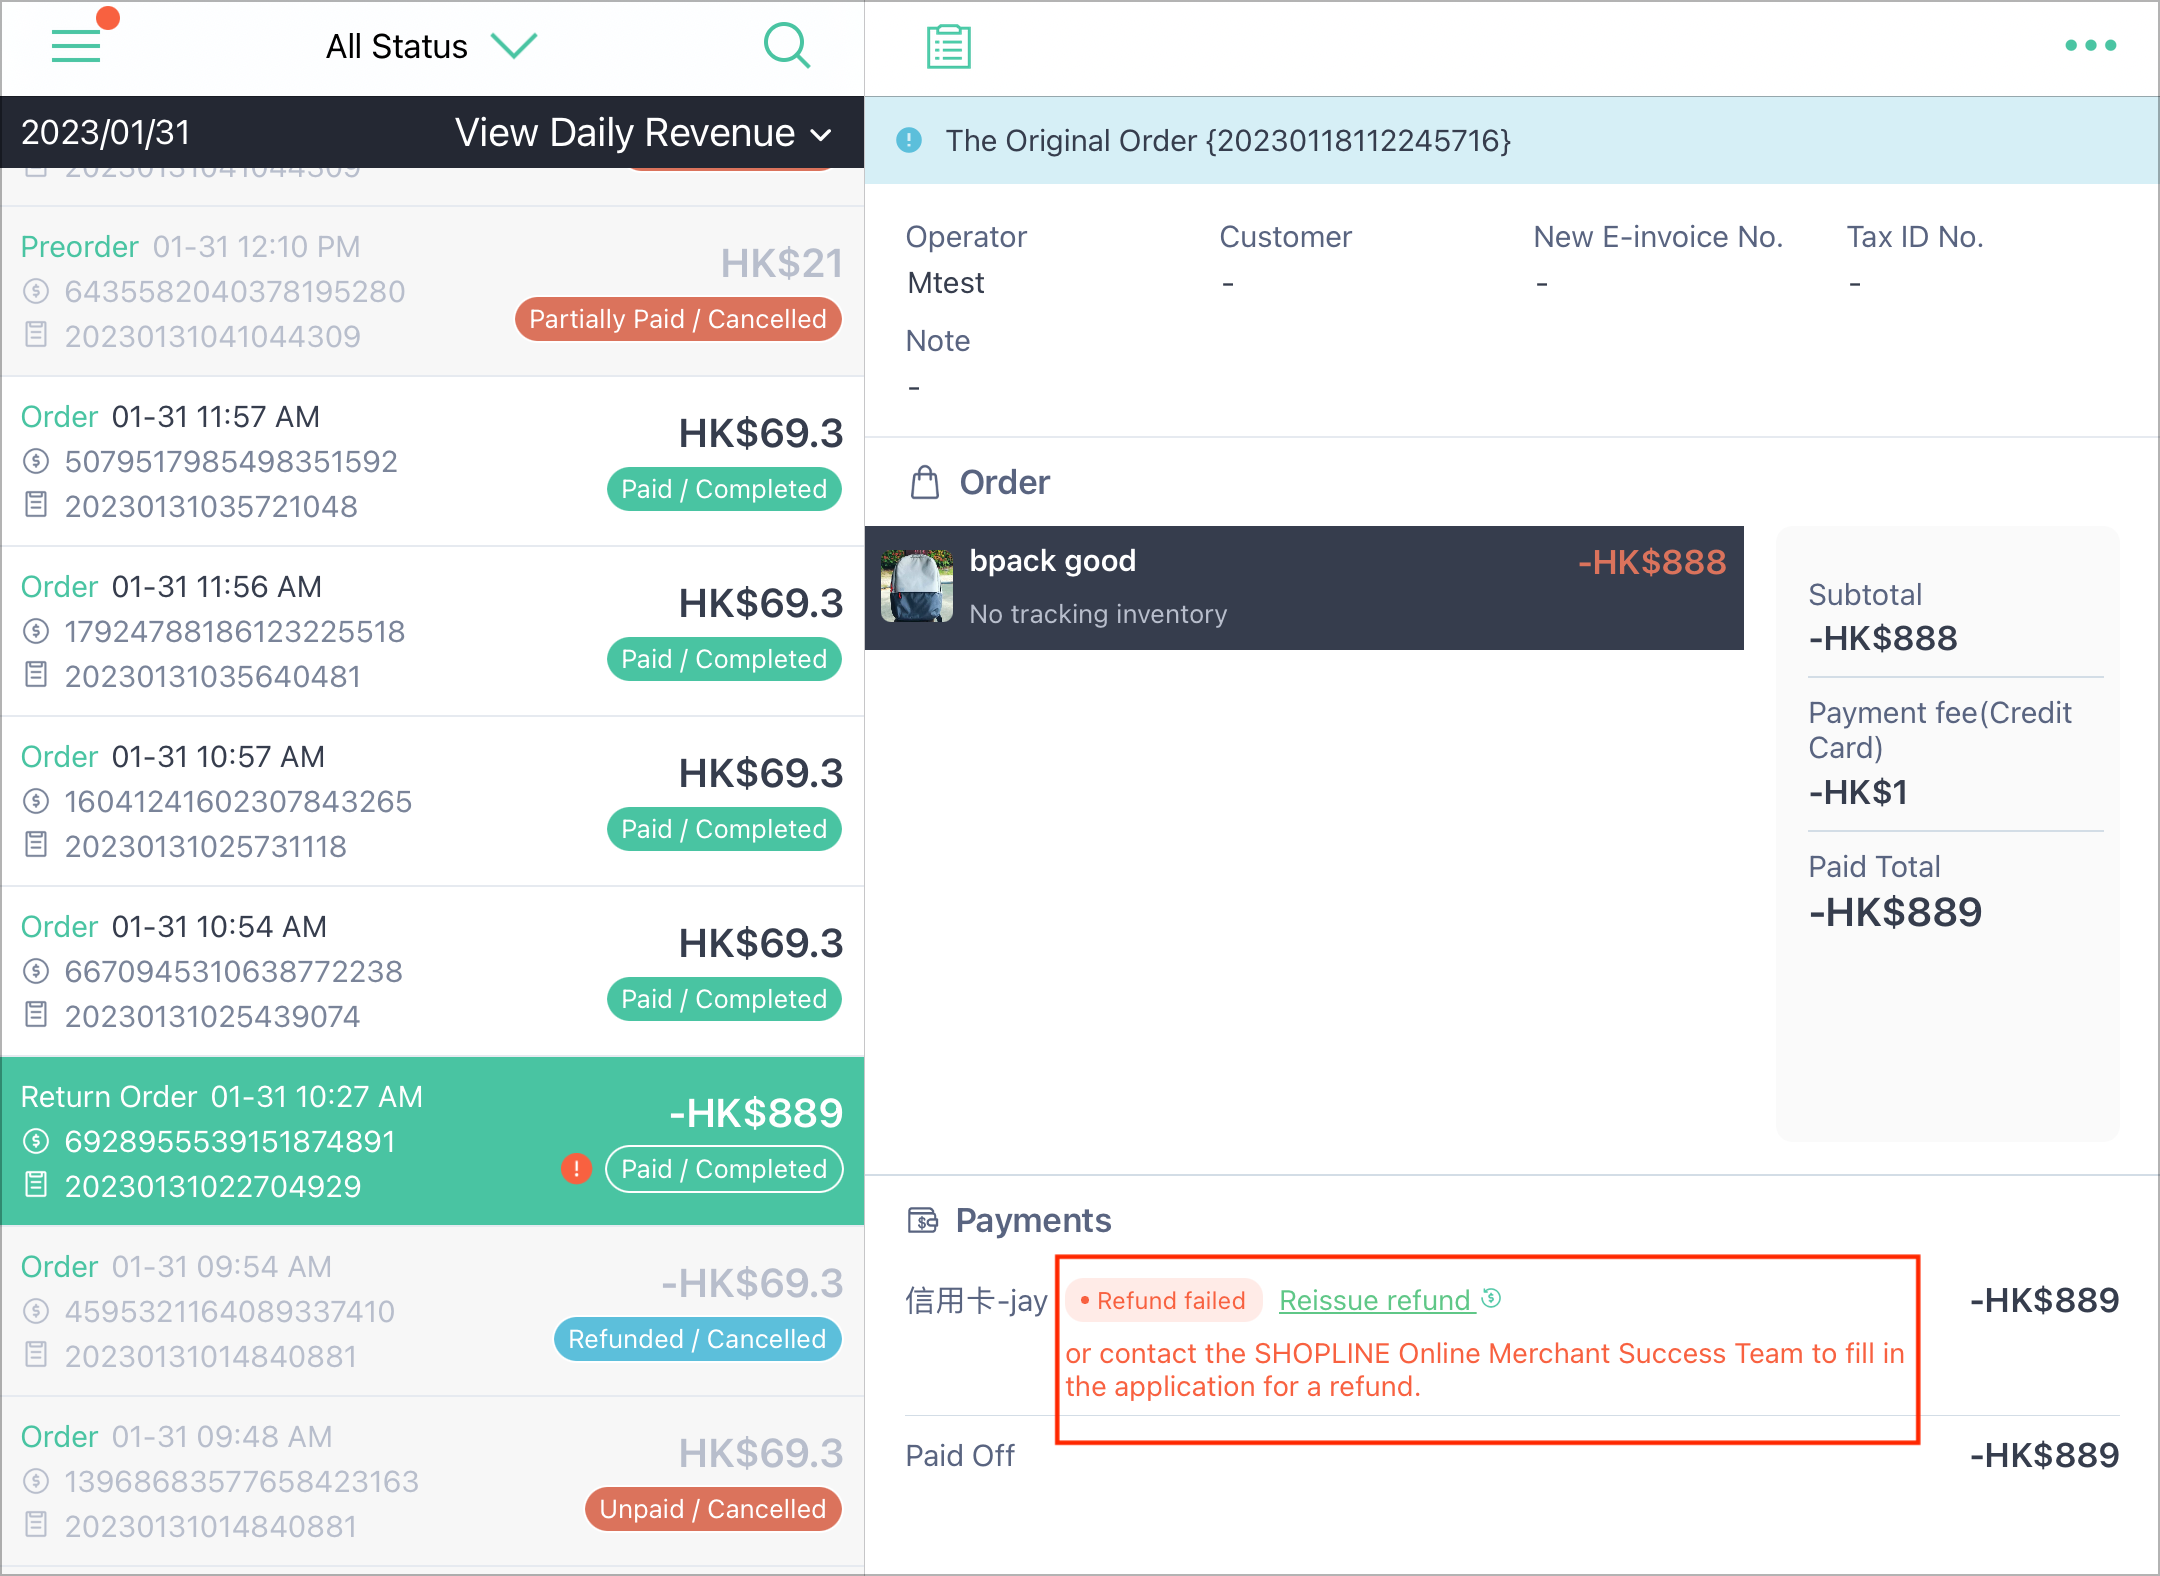Image resolution: width=2160 pixels, height=1576 pixels.
Task: Click the shopping bag Order section icon
Action: [925, 482]
